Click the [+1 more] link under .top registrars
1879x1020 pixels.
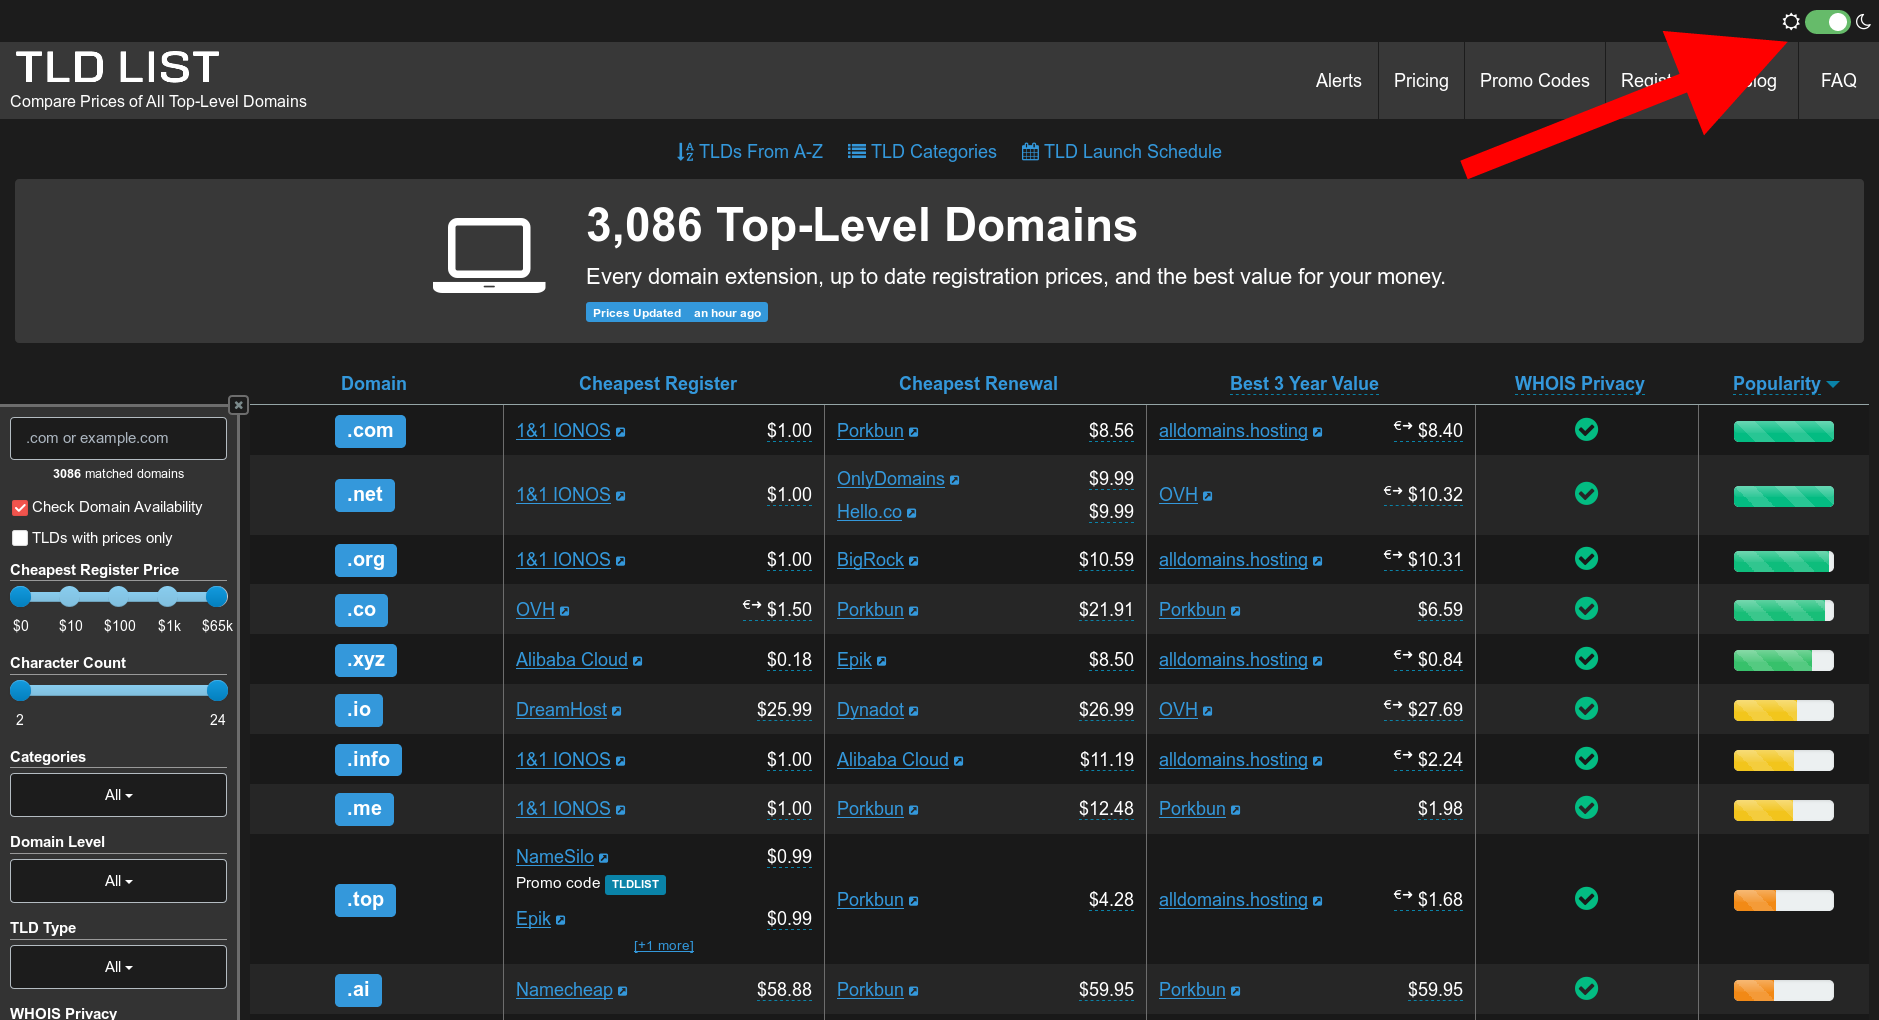663,945
